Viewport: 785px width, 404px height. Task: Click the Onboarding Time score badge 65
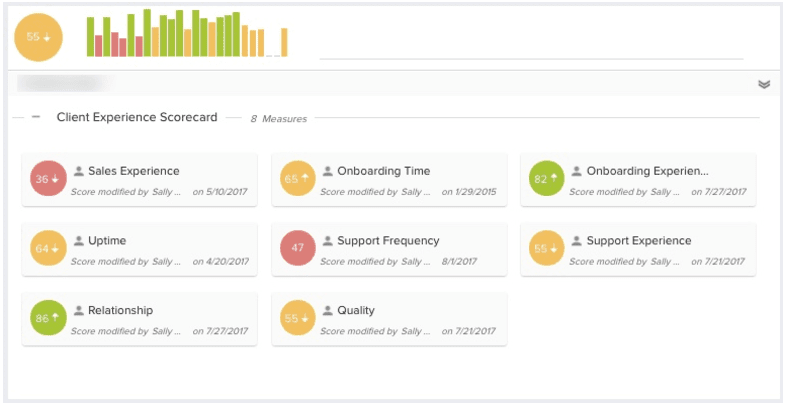pyautogui.click(x=297, y=179)
